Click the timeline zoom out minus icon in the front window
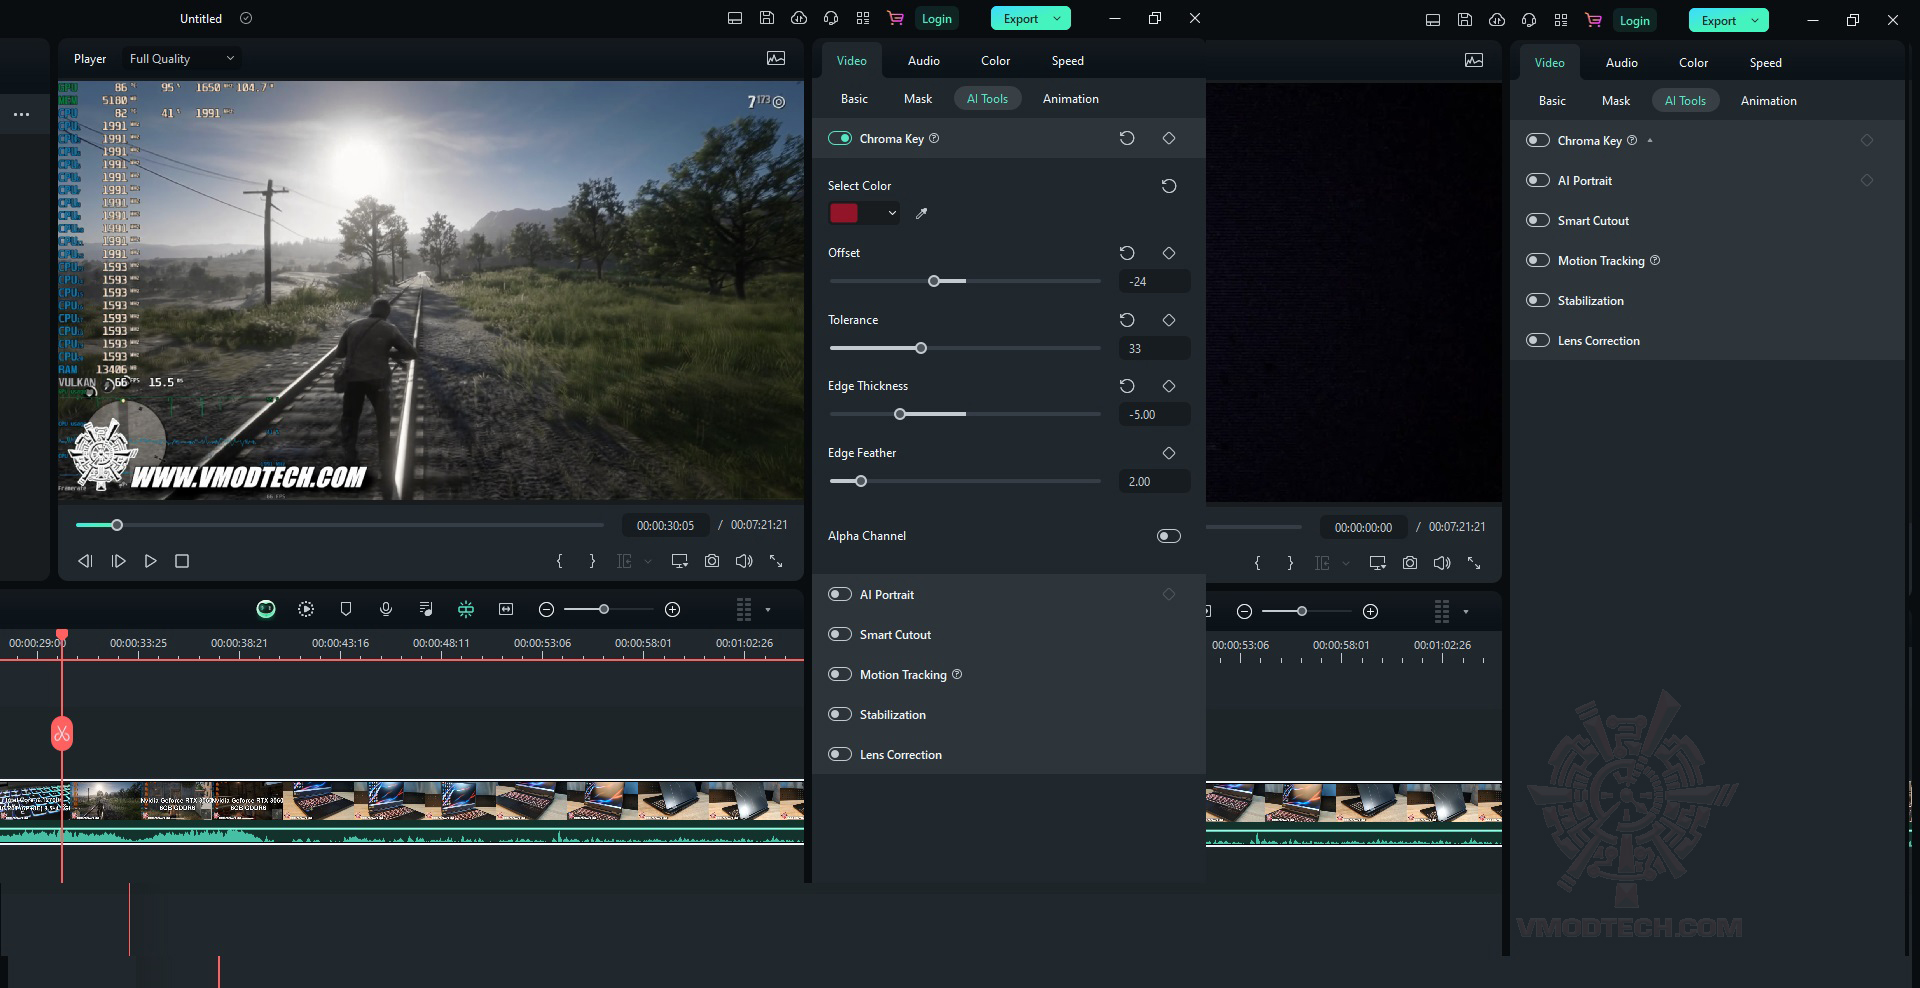1920x988 pixels. [x=546, y=609]
